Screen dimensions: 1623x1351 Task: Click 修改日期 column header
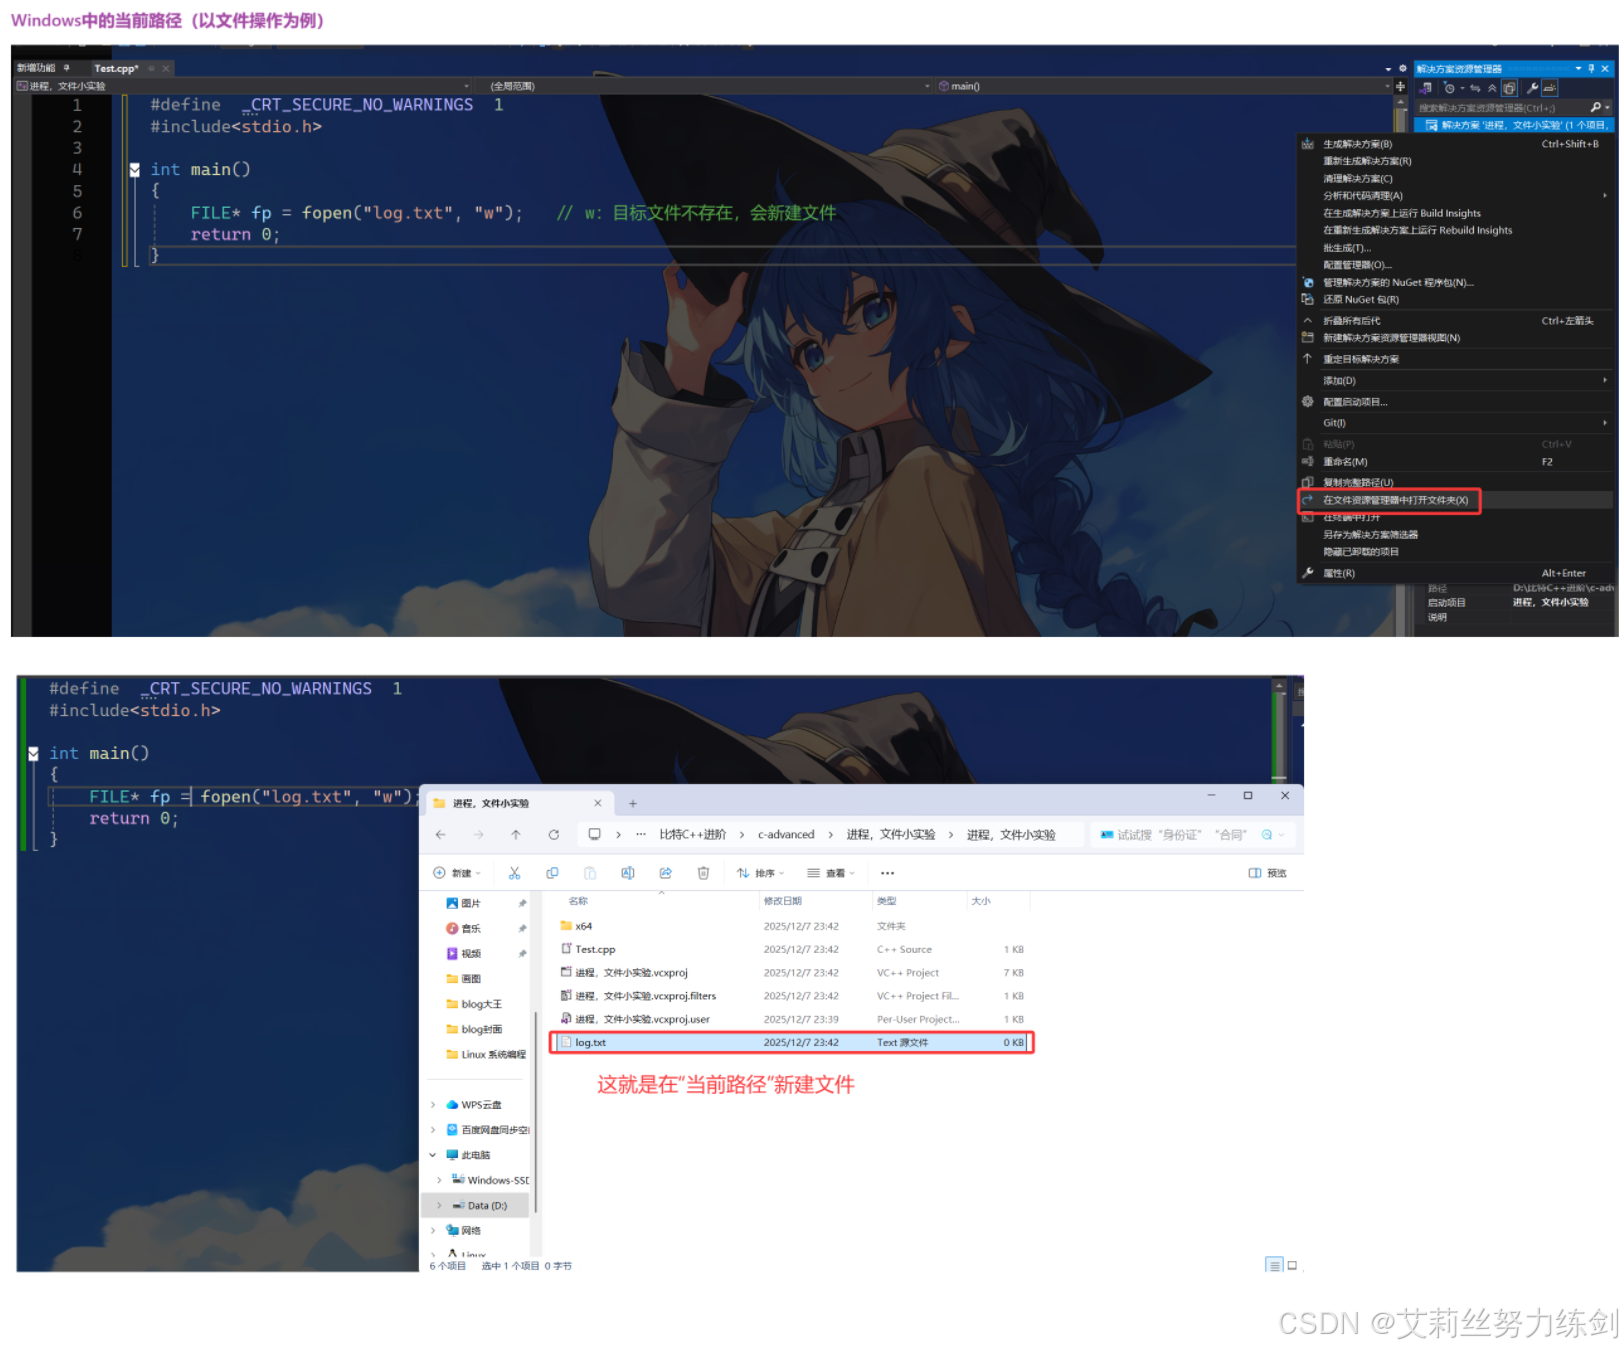point(782,901)
